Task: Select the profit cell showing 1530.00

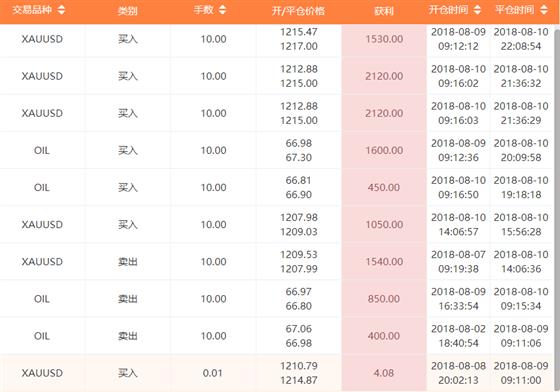Action: [384, 39]
